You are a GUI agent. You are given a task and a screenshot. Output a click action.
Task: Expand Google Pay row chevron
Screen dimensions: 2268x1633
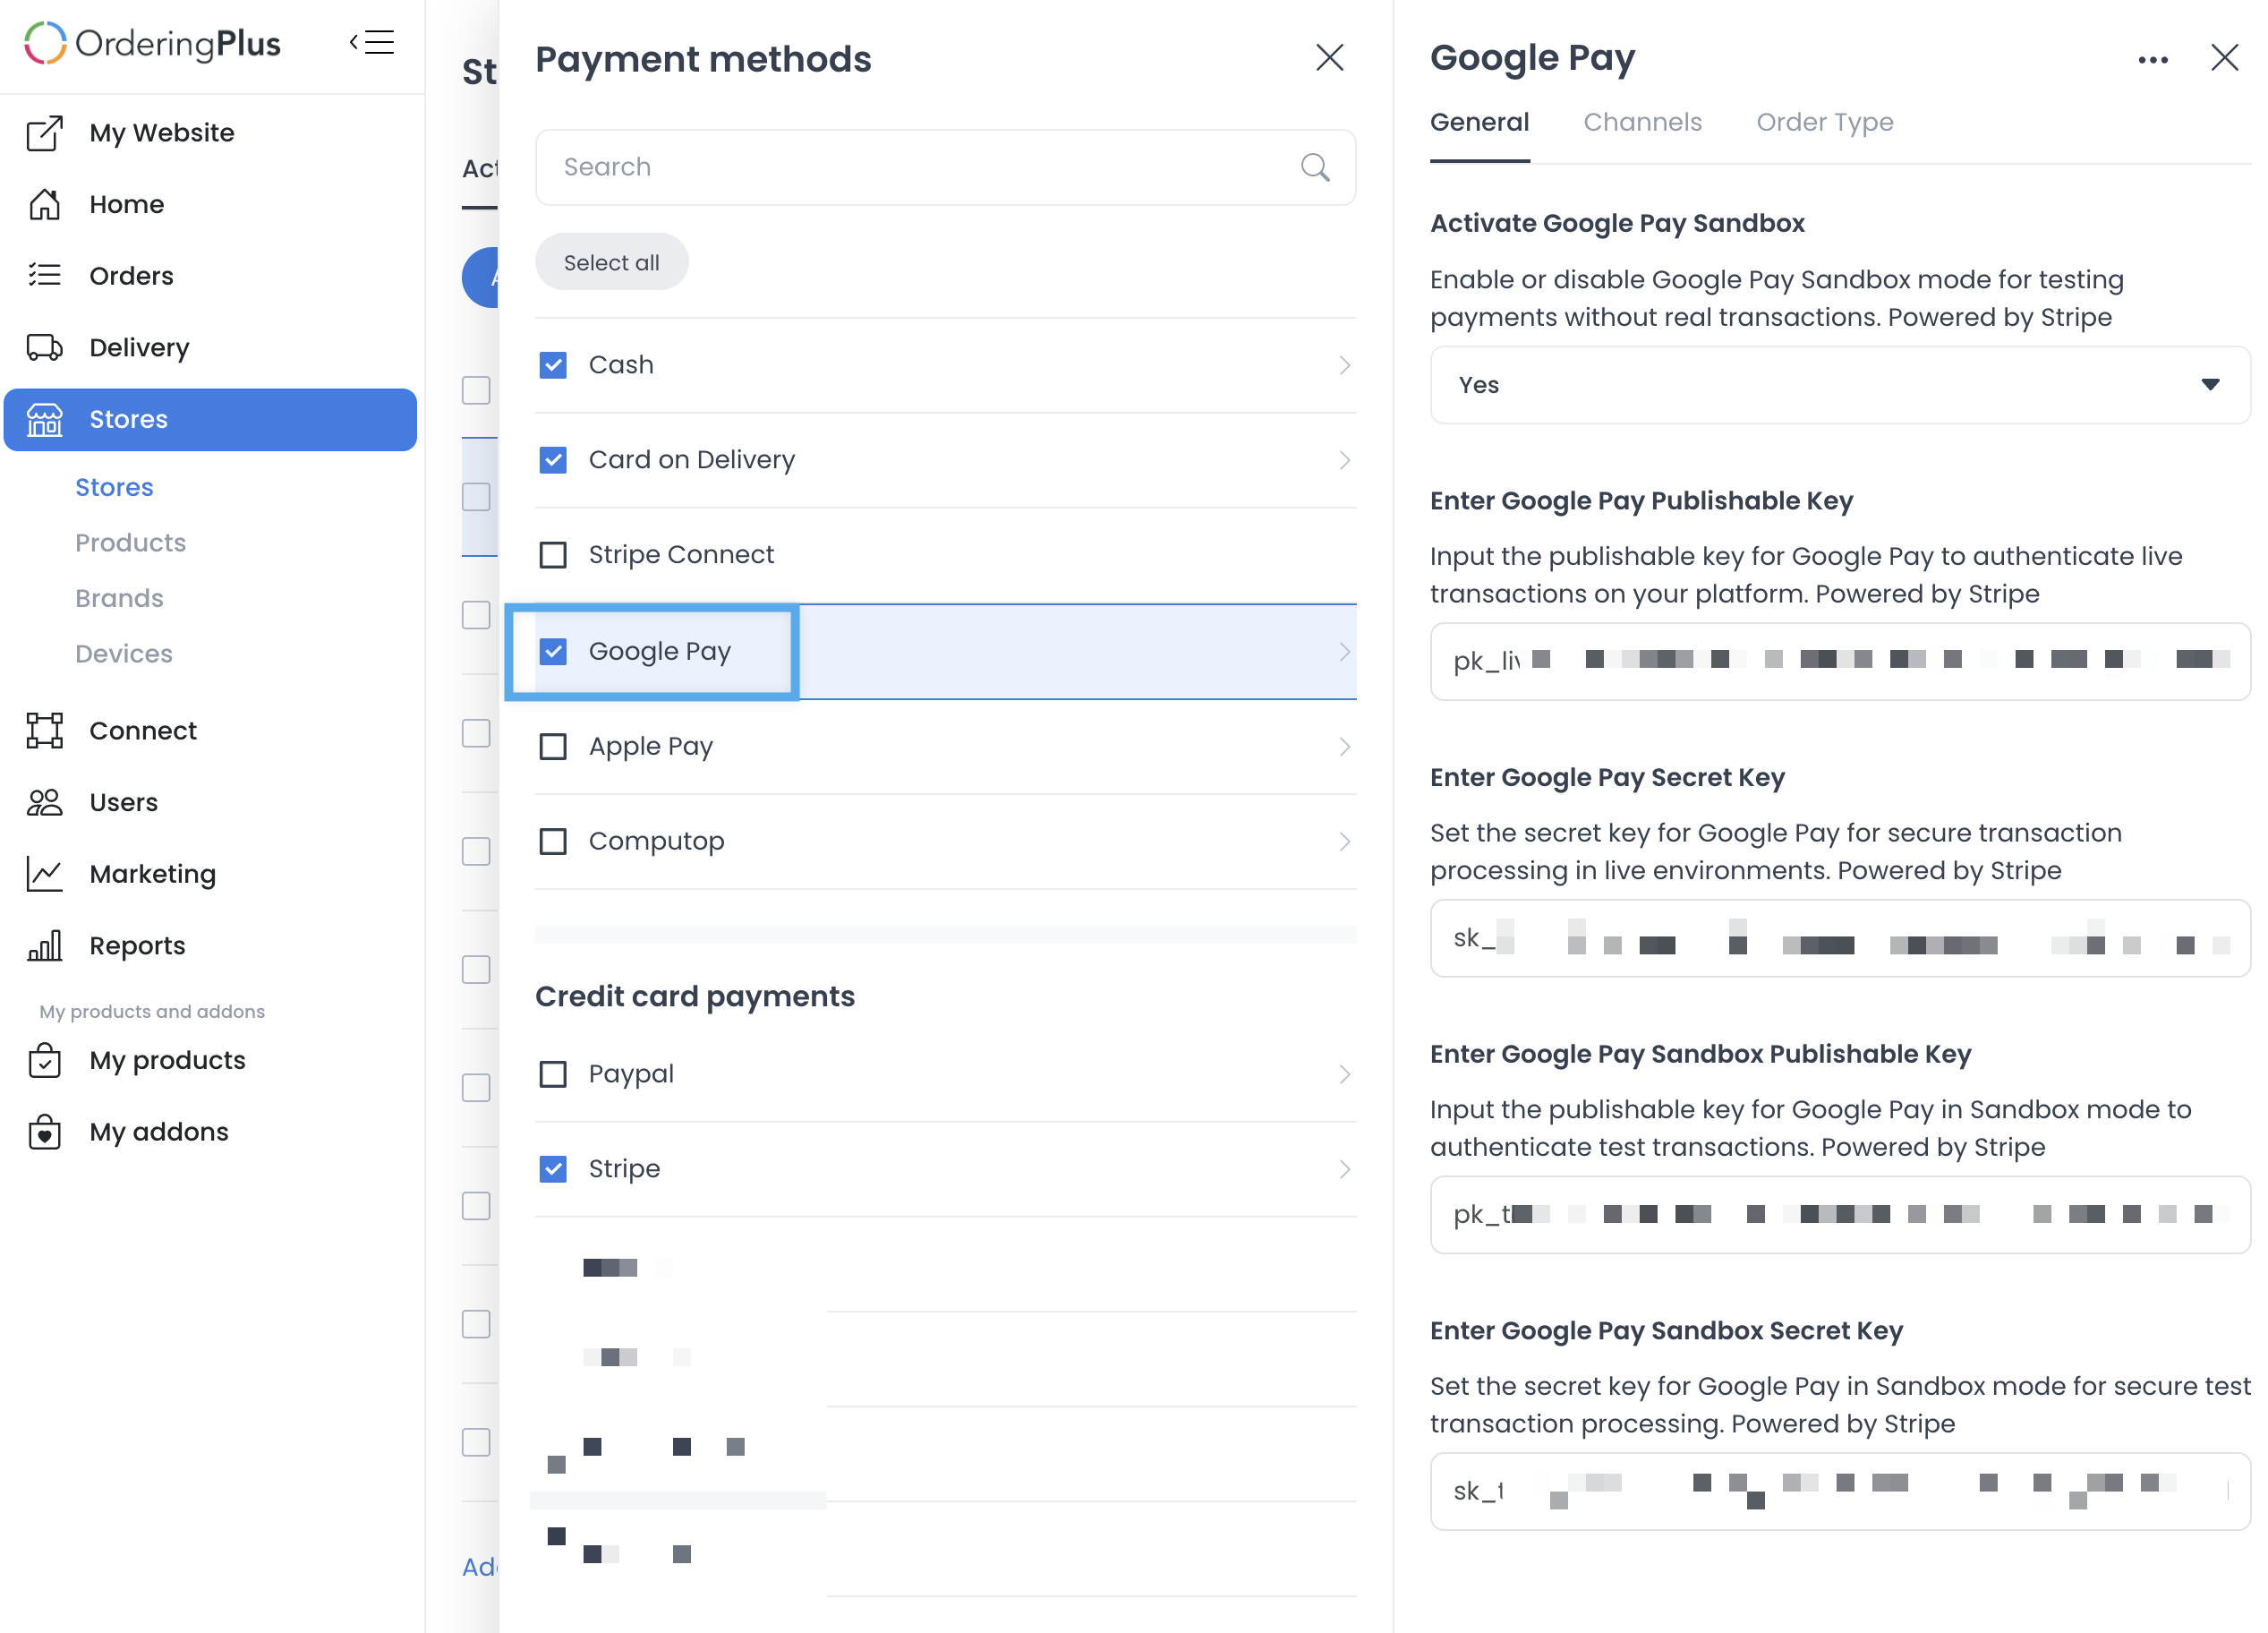point(1344,652)
